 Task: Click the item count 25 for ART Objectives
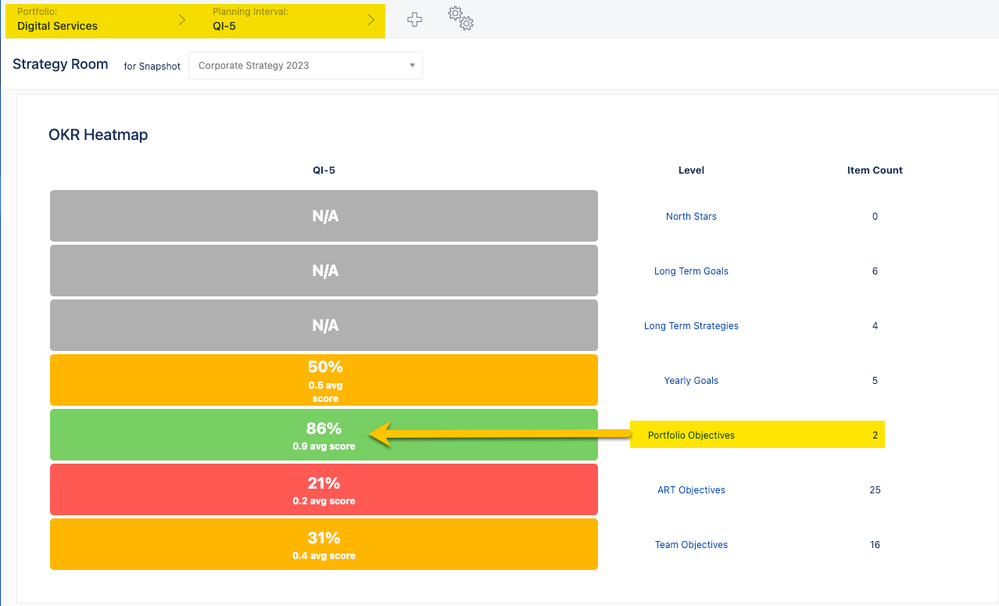(x=875, y=490)
